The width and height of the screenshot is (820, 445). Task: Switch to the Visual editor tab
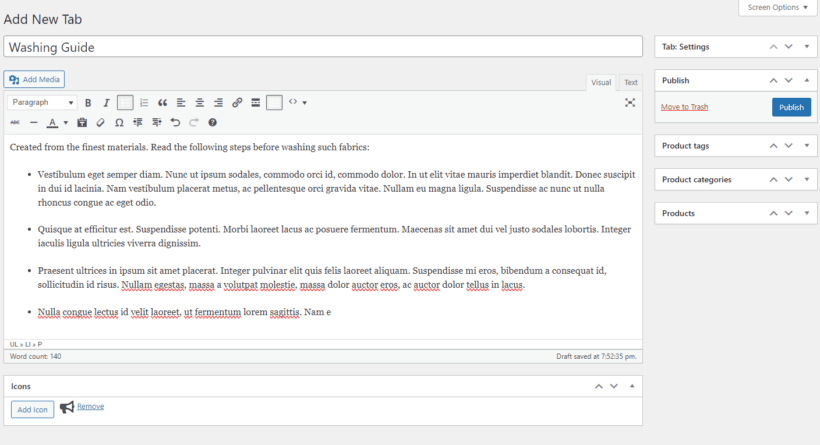[601, 83]
